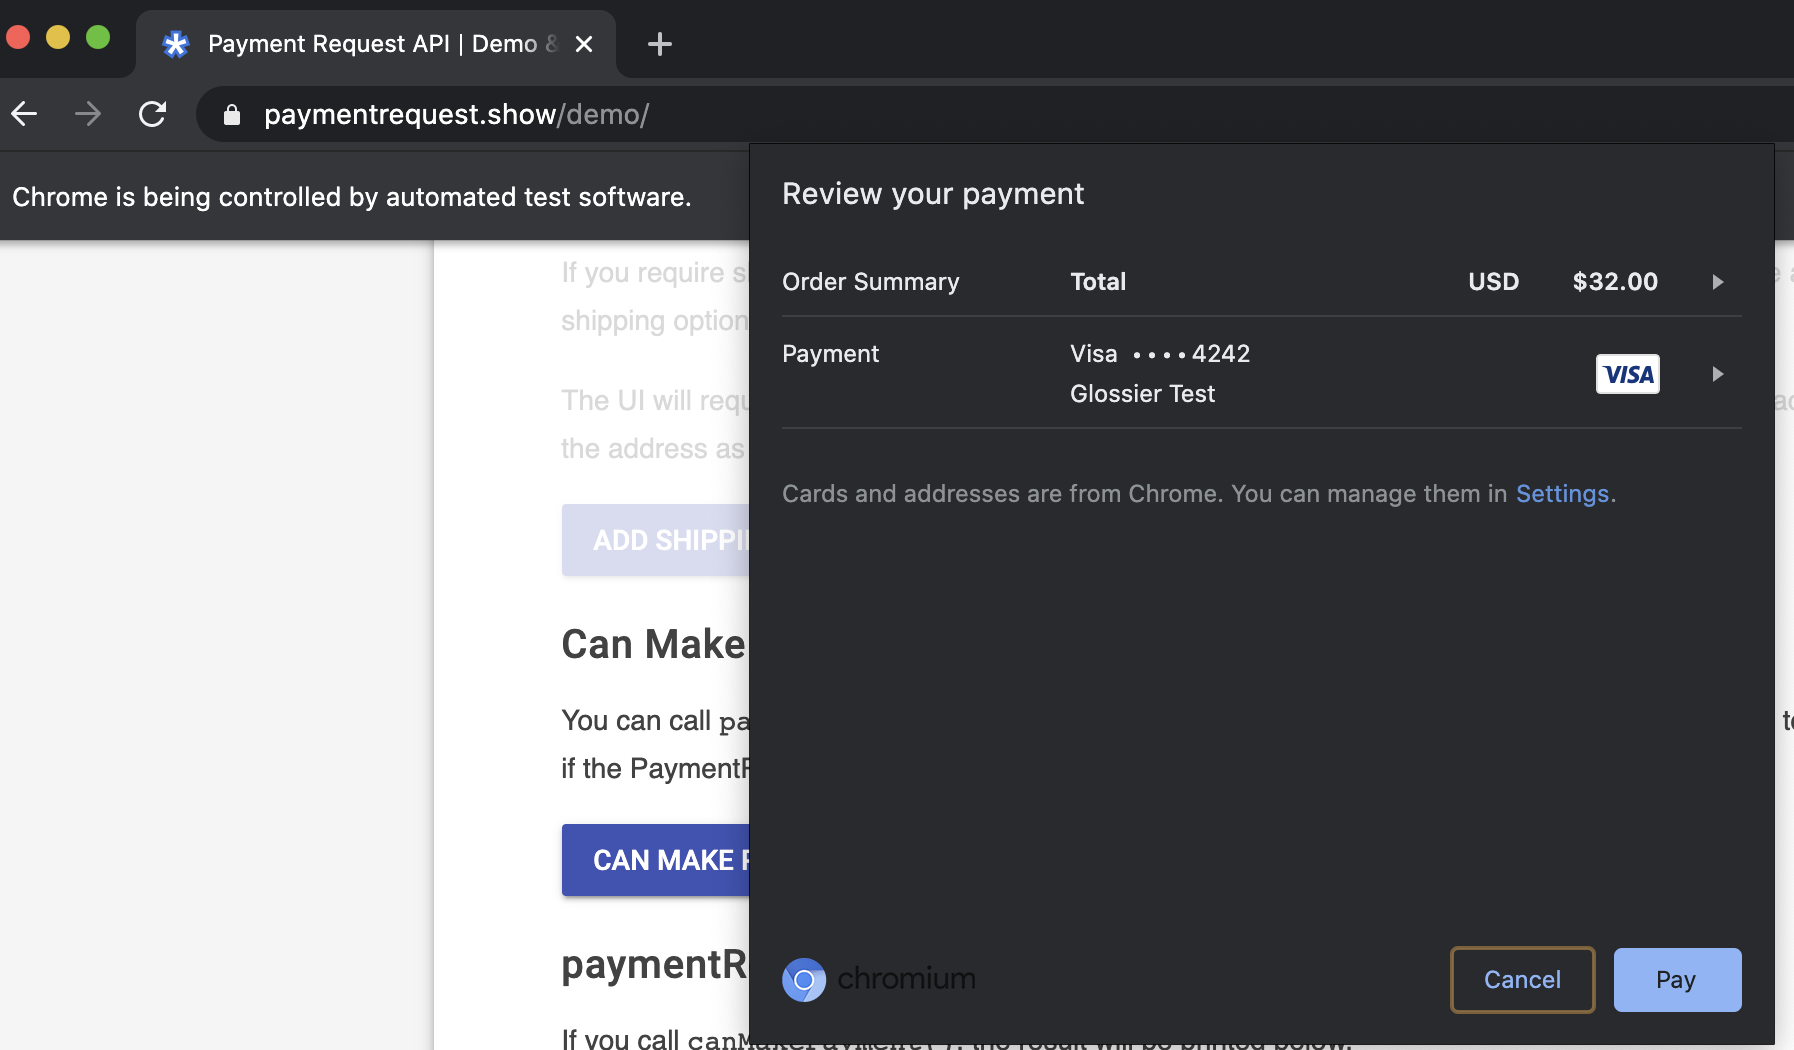Click the Chromium logo in the payment sheet
The image size is (1794, 1050).
click(x=804, y=980)
